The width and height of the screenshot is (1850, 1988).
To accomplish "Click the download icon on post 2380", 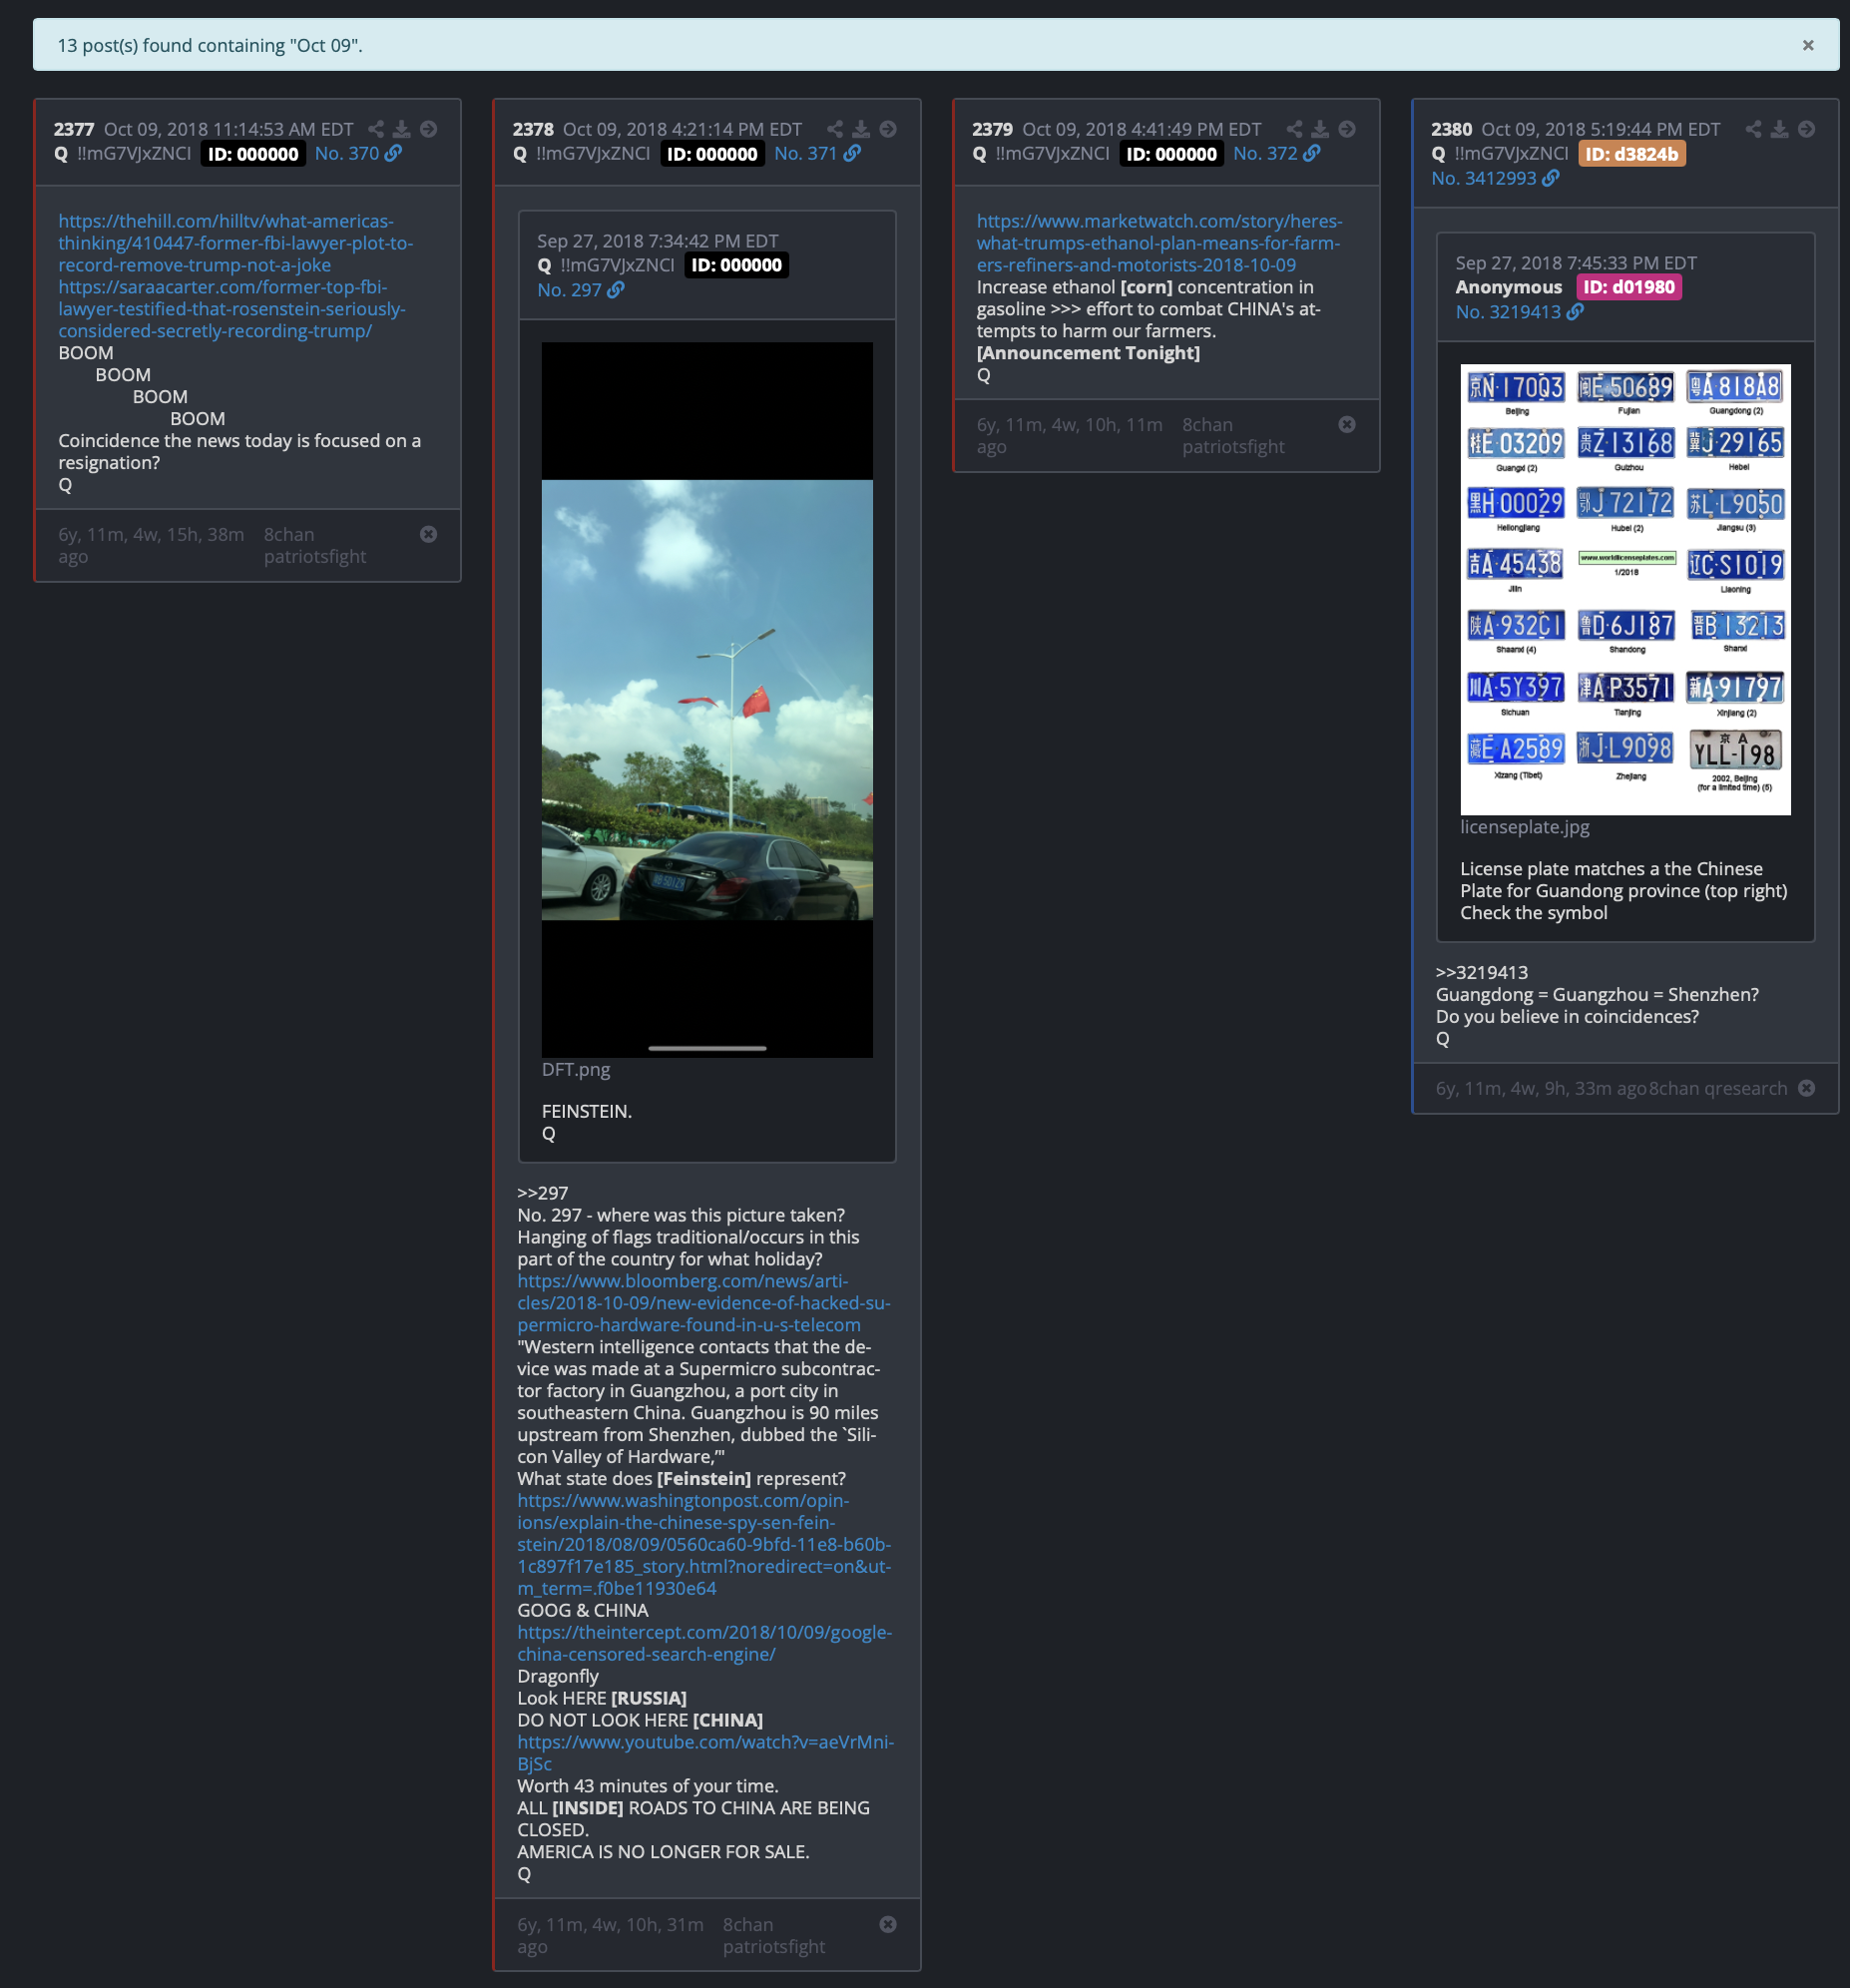I will pyautogui.click(x=1780, y=129).
